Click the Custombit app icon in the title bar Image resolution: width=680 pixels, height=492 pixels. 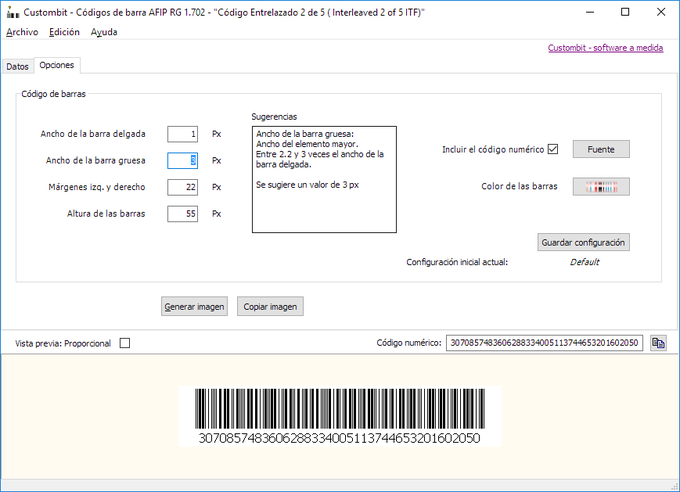(x=13, y=13)
